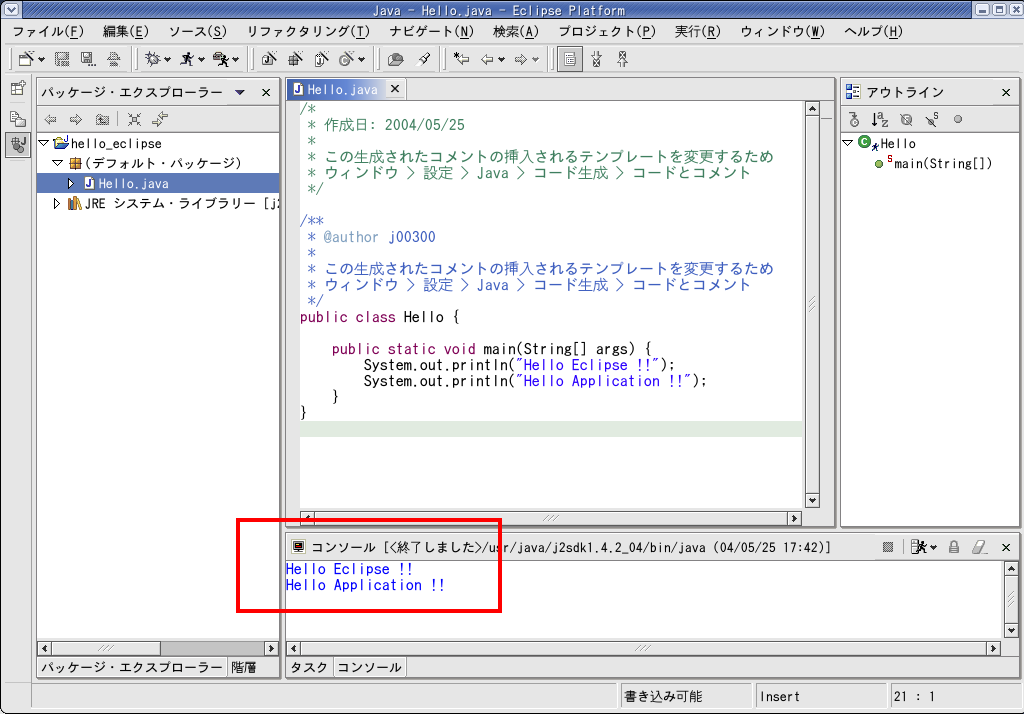This screenshot has width=1024, height=714.
Task: Open the 実行(R) menu
Action: click(697, 31)
